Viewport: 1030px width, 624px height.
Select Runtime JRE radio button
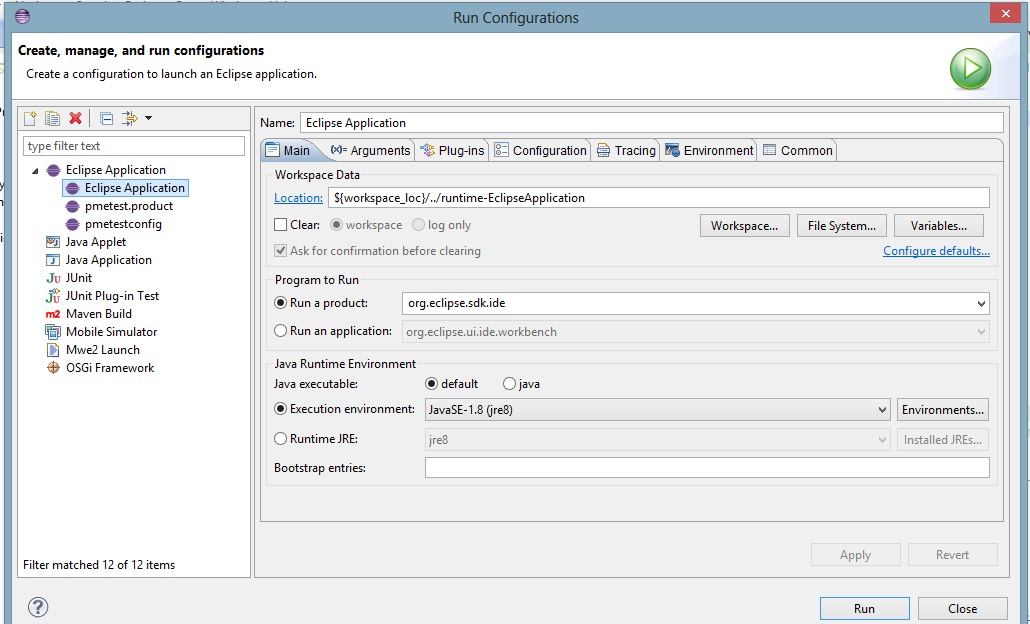tap(280, 438)
